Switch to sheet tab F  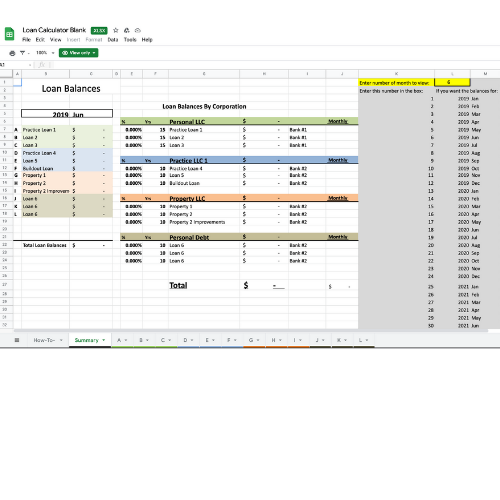tap(229, 340)
